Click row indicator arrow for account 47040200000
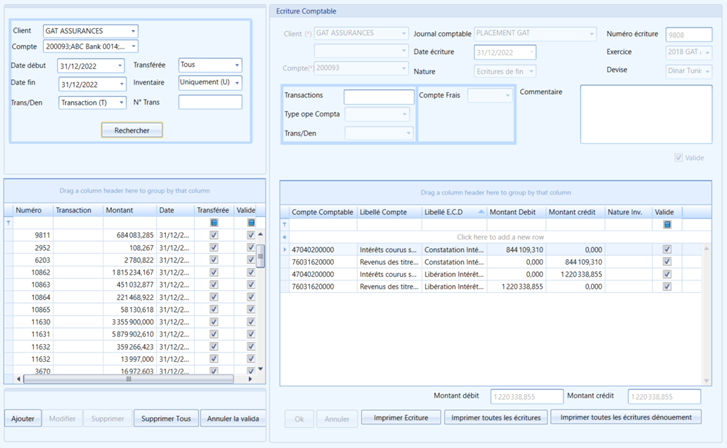The image size is (727, 448). [x=285, y=250]
